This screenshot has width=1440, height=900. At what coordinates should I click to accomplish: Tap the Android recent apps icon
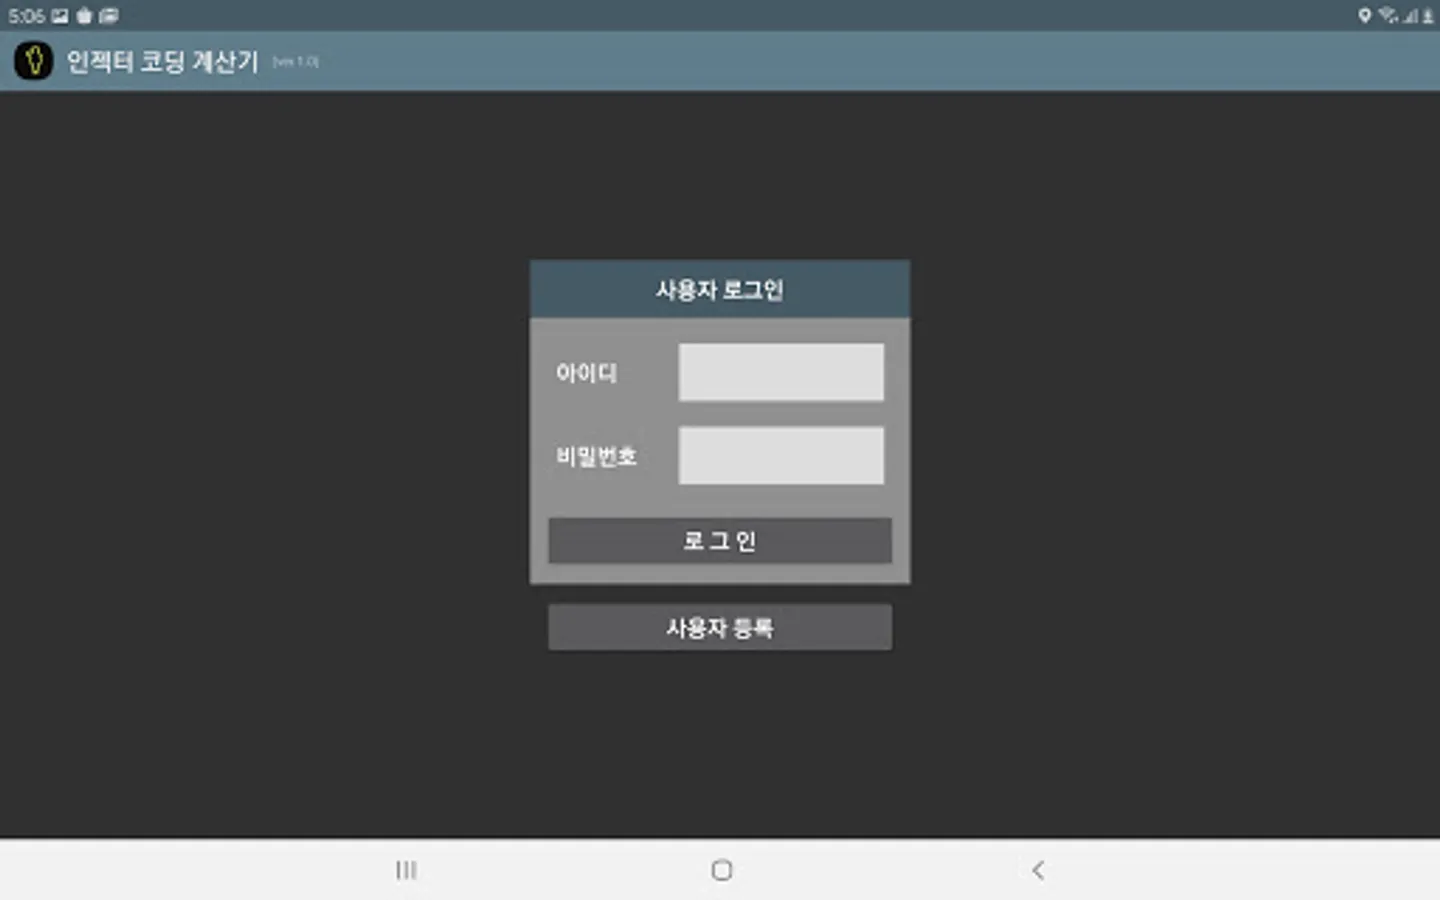pyautogui.click(x=406, y=870)
